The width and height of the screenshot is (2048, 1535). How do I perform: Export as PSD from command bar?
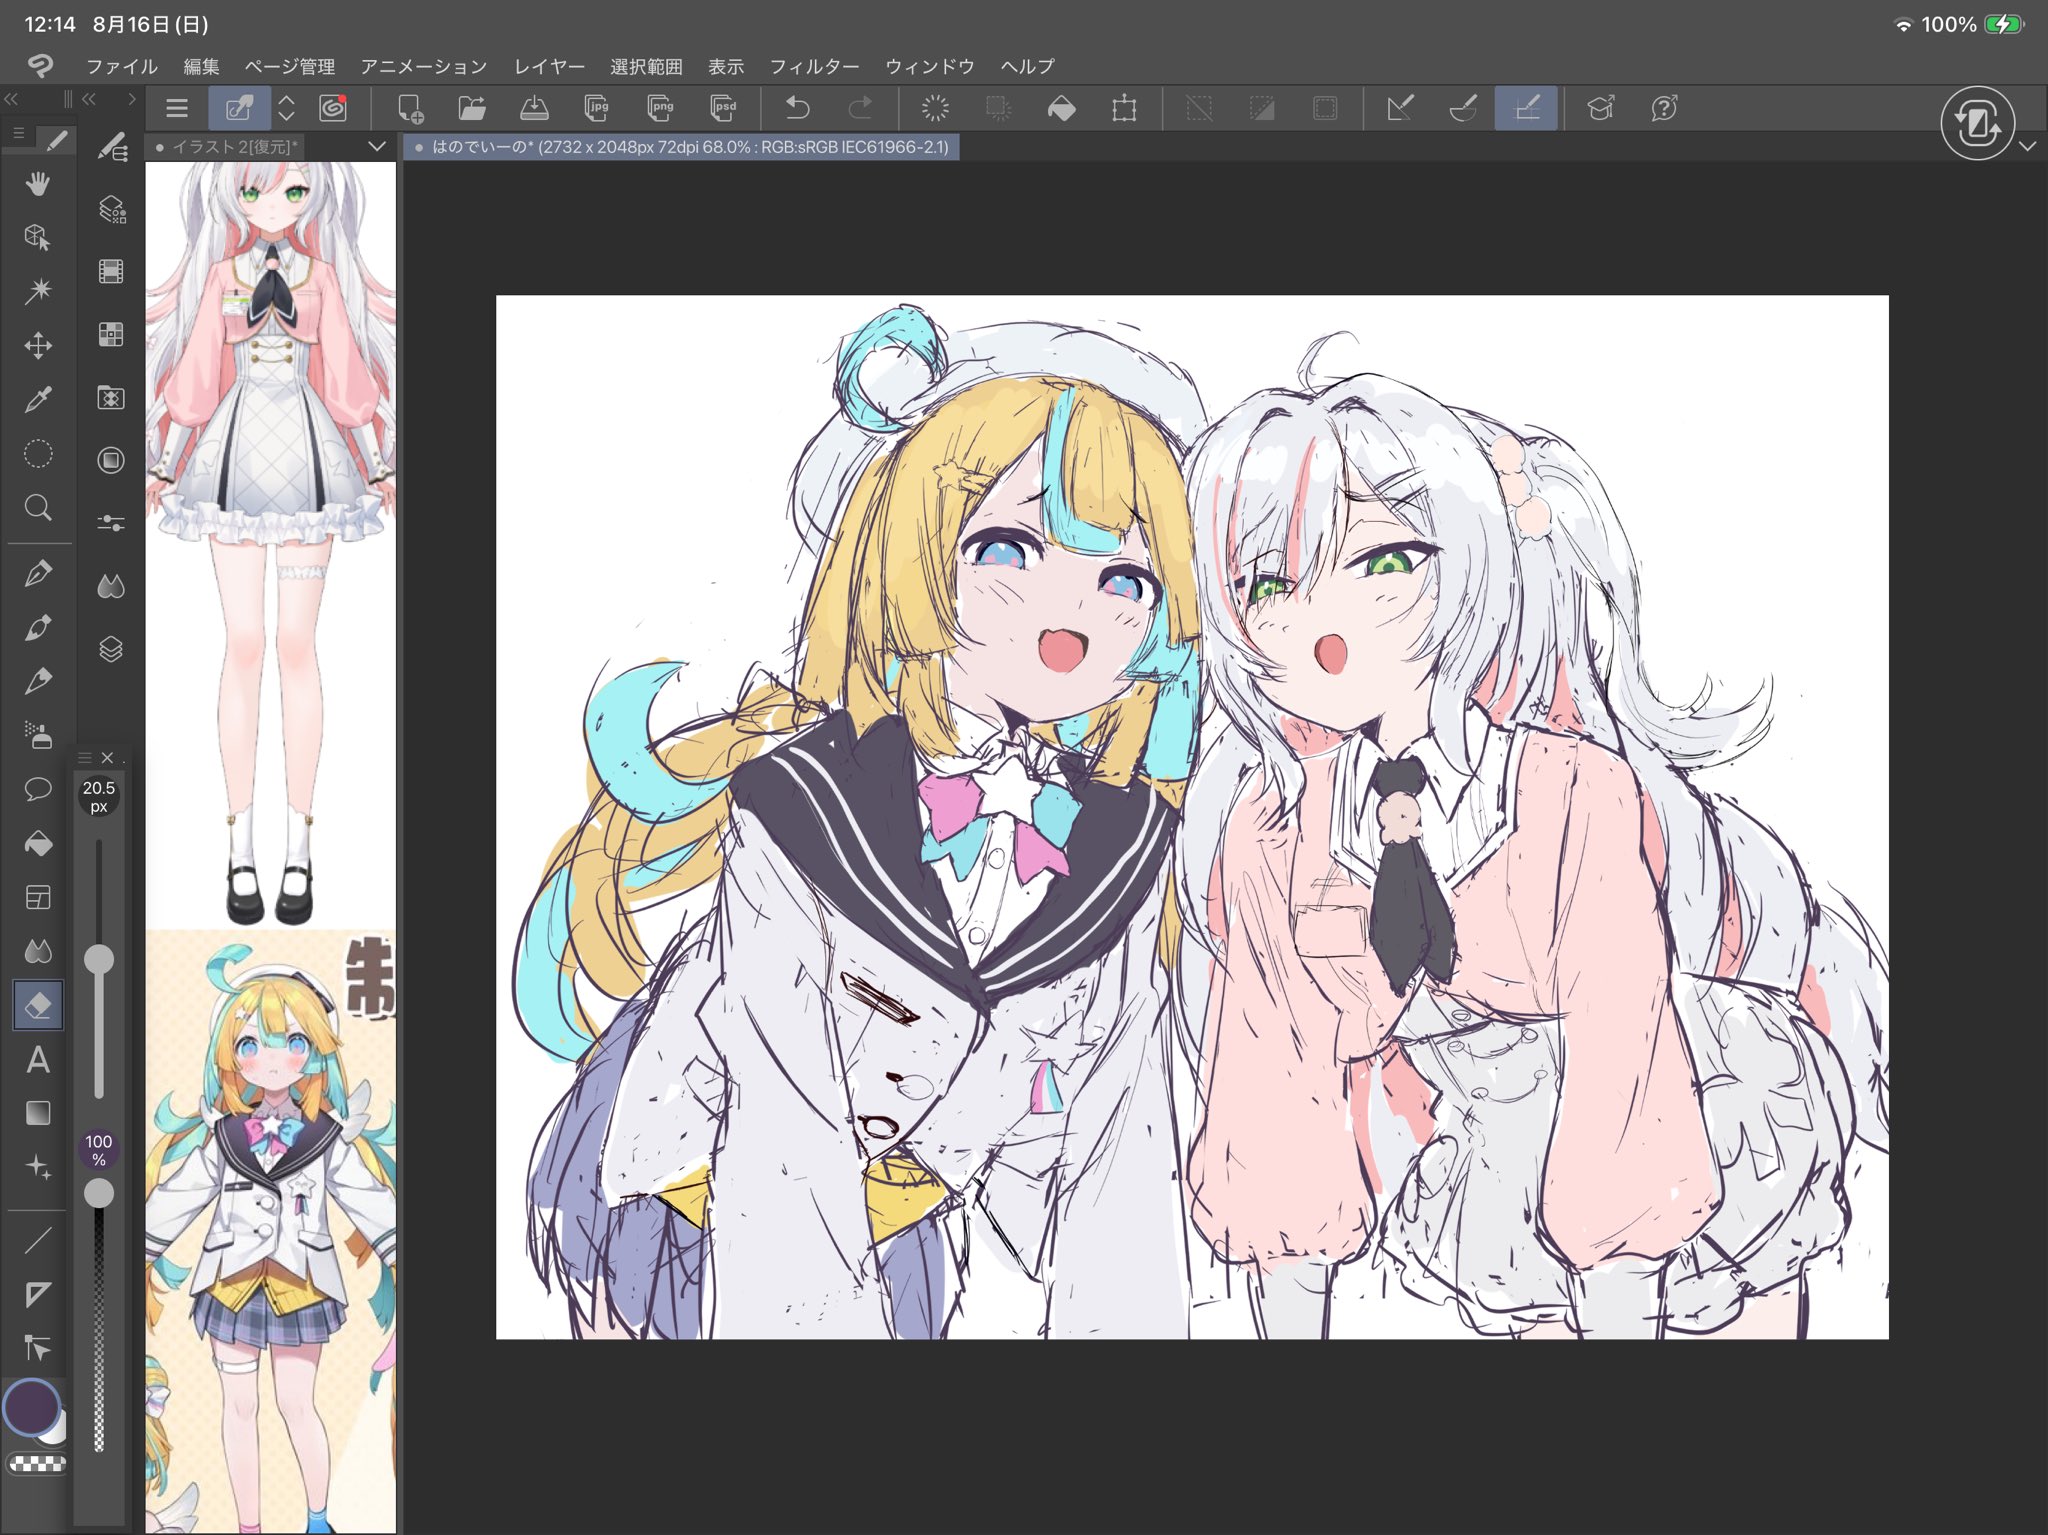pos(723,108)
